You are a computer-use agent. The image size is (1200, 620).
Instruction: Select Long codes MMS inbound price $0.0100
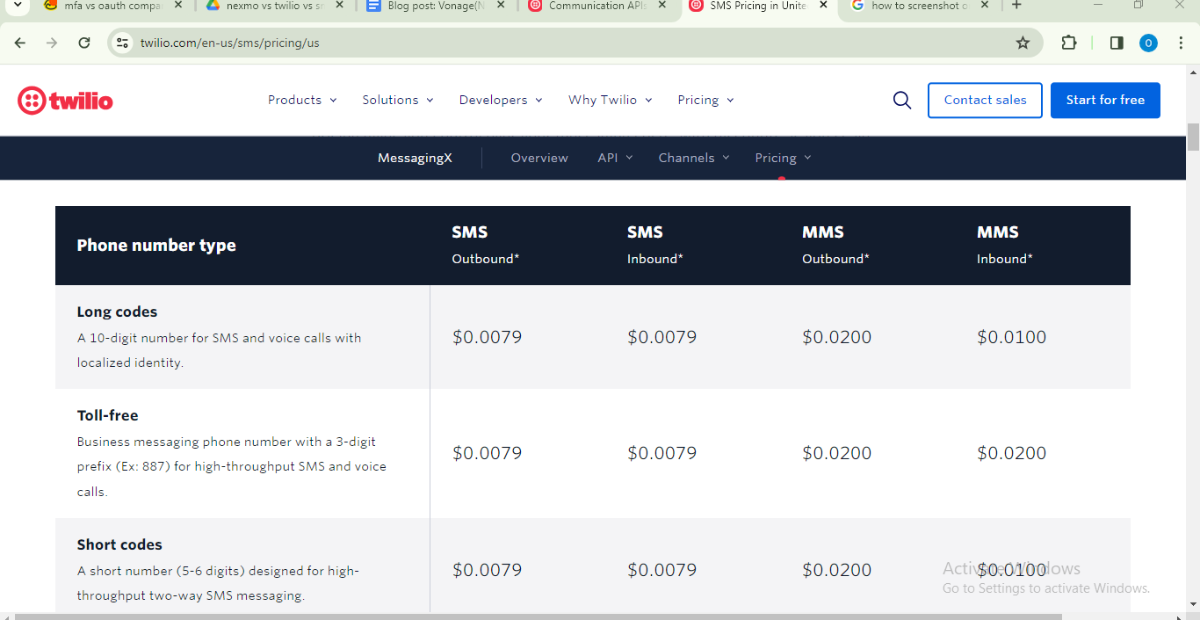tap(1012, 337)
